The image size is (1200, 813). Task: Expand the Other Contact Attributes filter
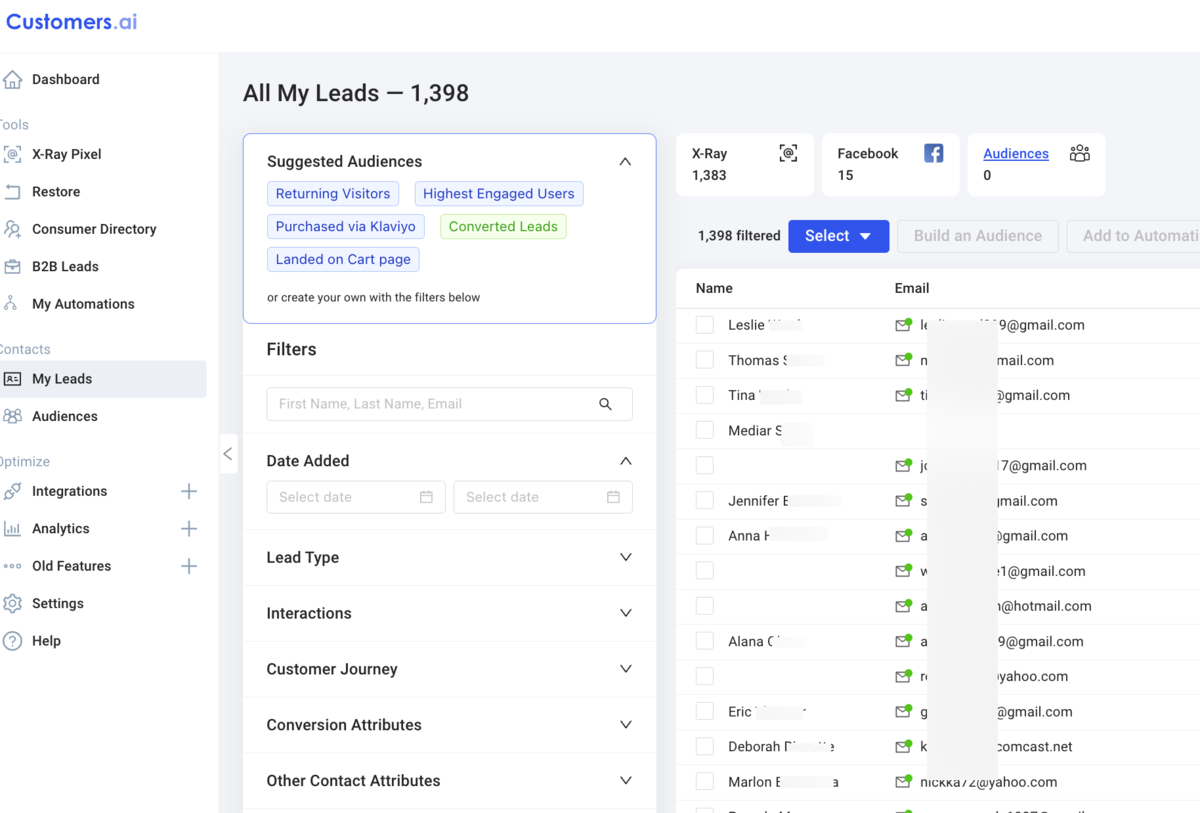coord(626,781)
